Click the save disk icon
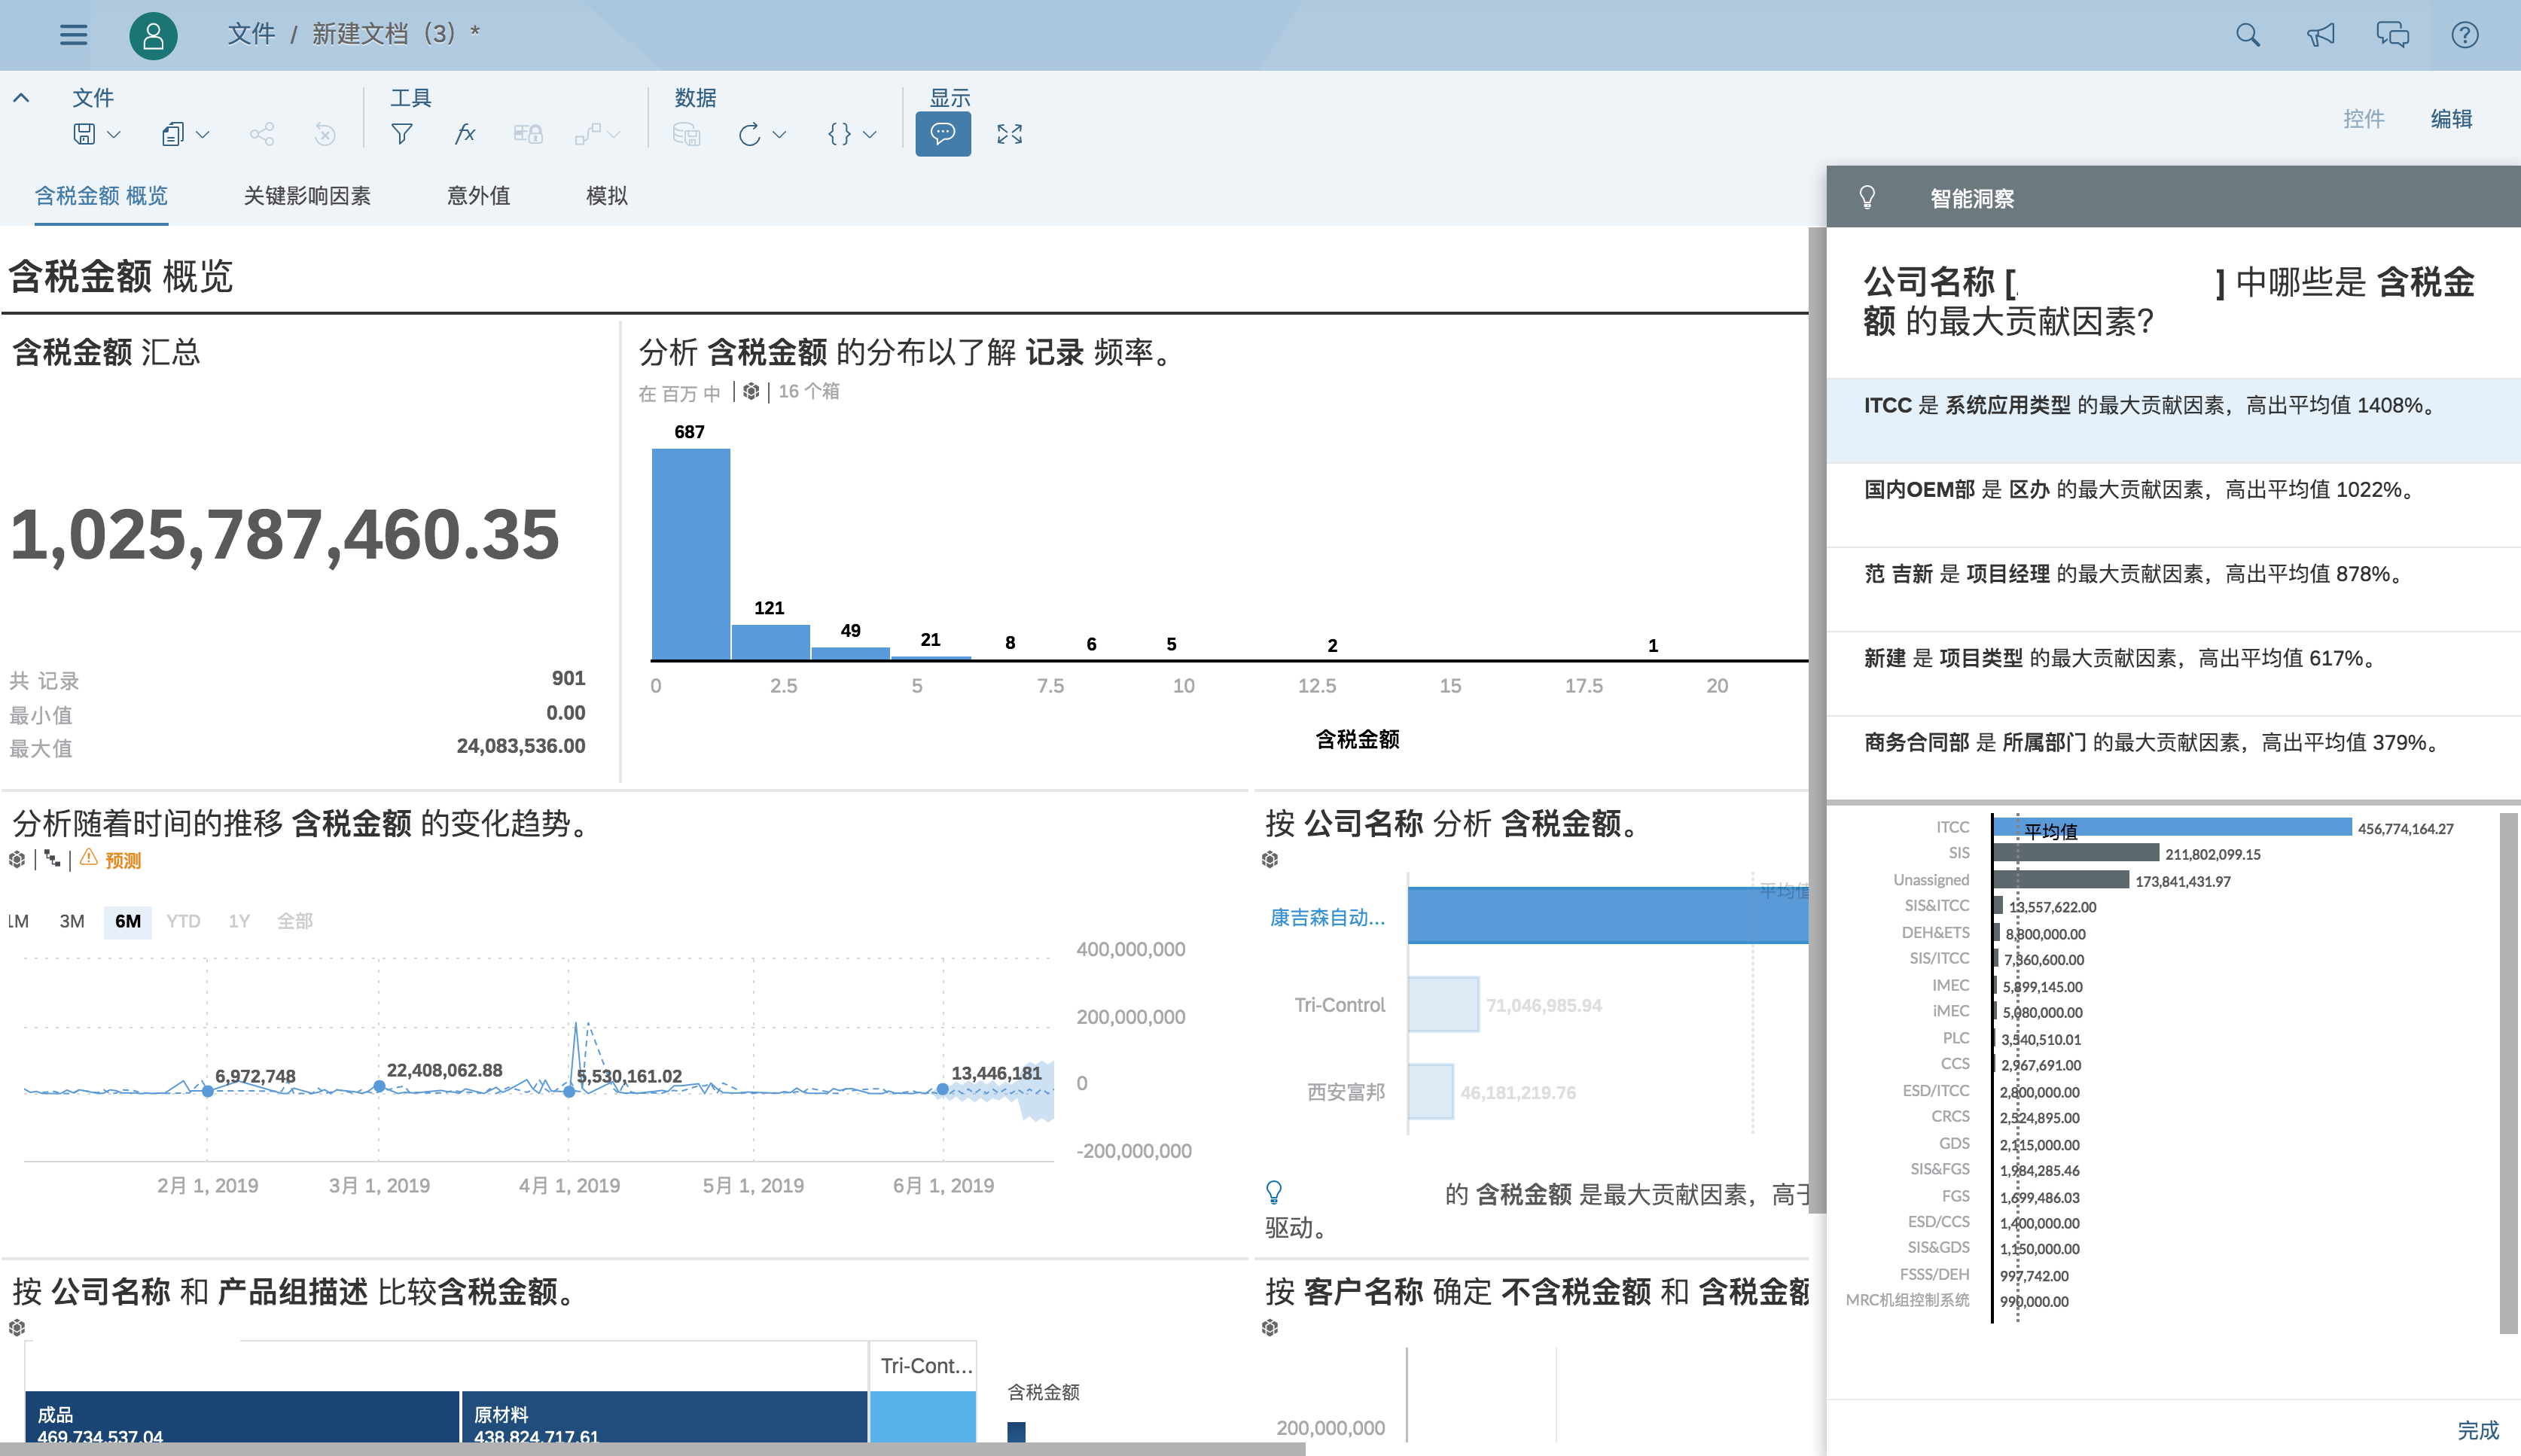Image resolution: width=2521 pixels, height=1456 pixels. (x=85, y=133)
